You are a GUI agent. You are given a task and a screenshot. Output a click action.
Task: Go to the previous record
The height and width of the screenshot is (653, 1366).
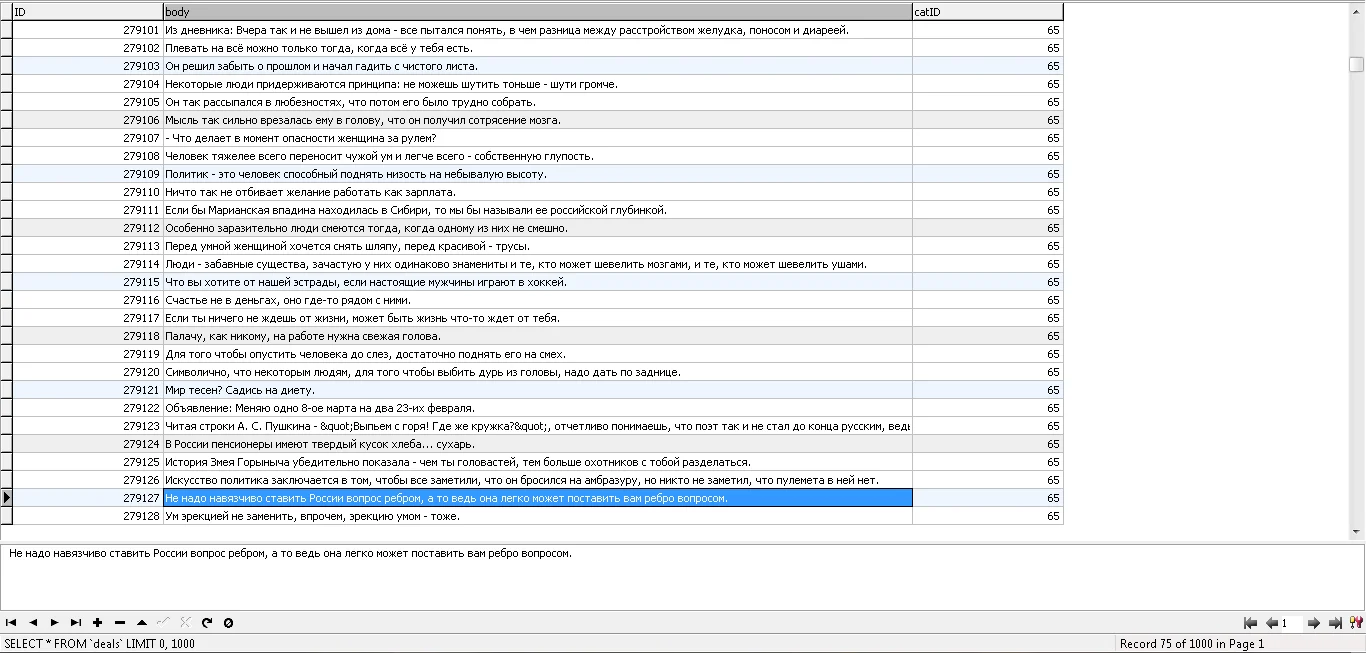click(x=33, y=622)
